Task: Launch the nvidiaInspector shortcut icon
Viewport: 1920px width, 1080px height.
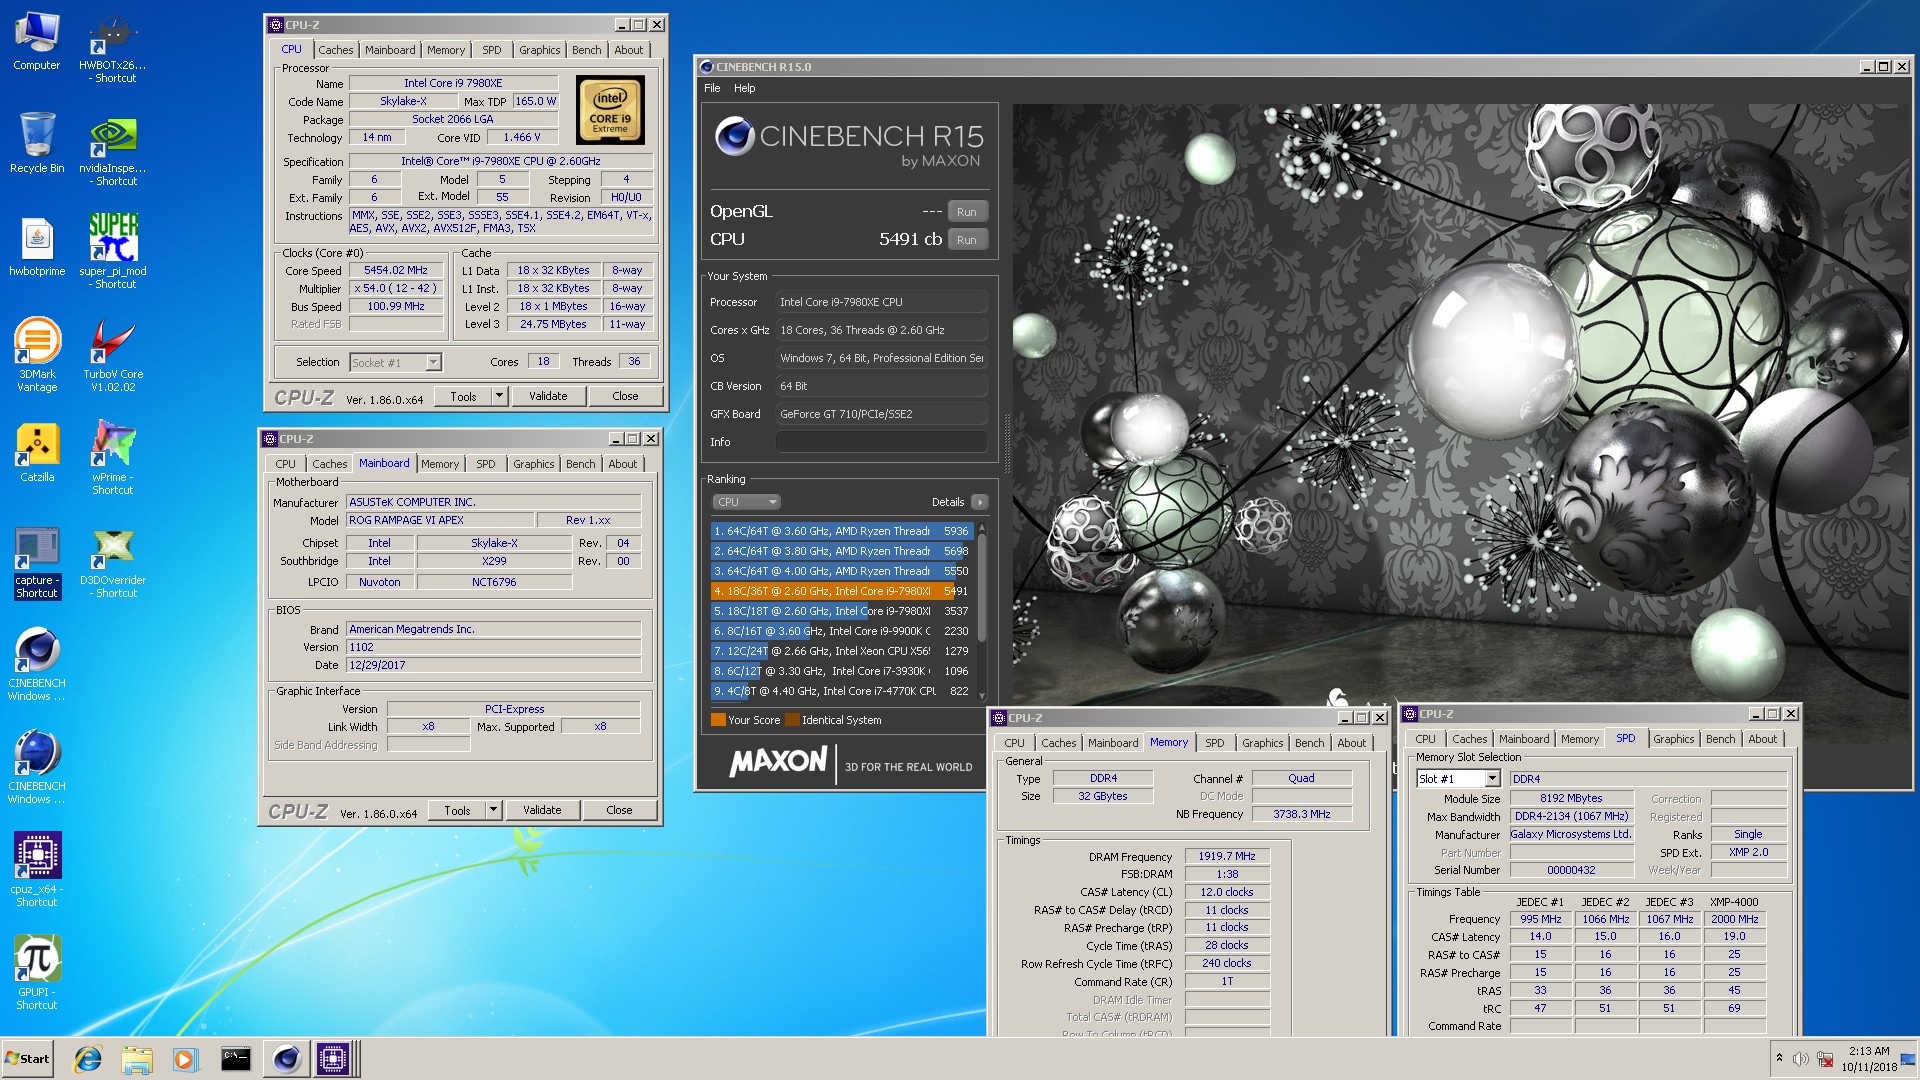Action: point(113,150)
